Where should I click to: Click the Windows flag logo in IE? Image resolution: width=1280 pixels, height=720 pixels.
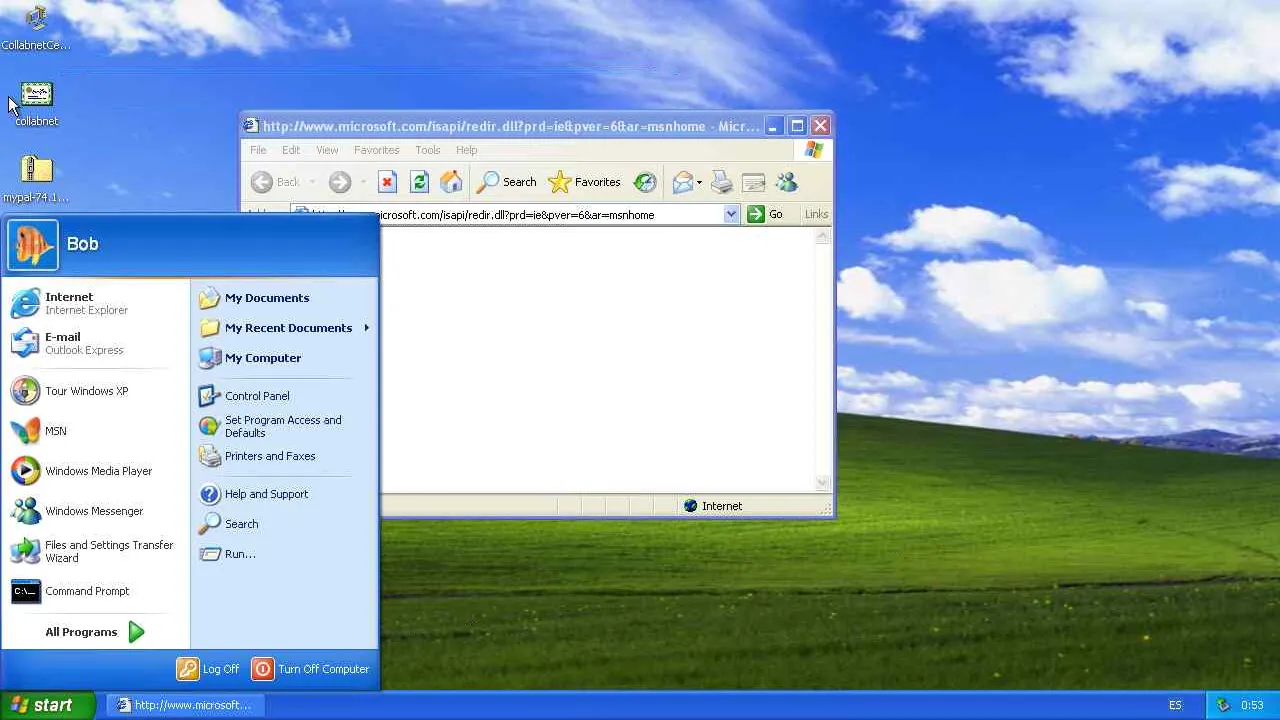click(x=814, y=150)
